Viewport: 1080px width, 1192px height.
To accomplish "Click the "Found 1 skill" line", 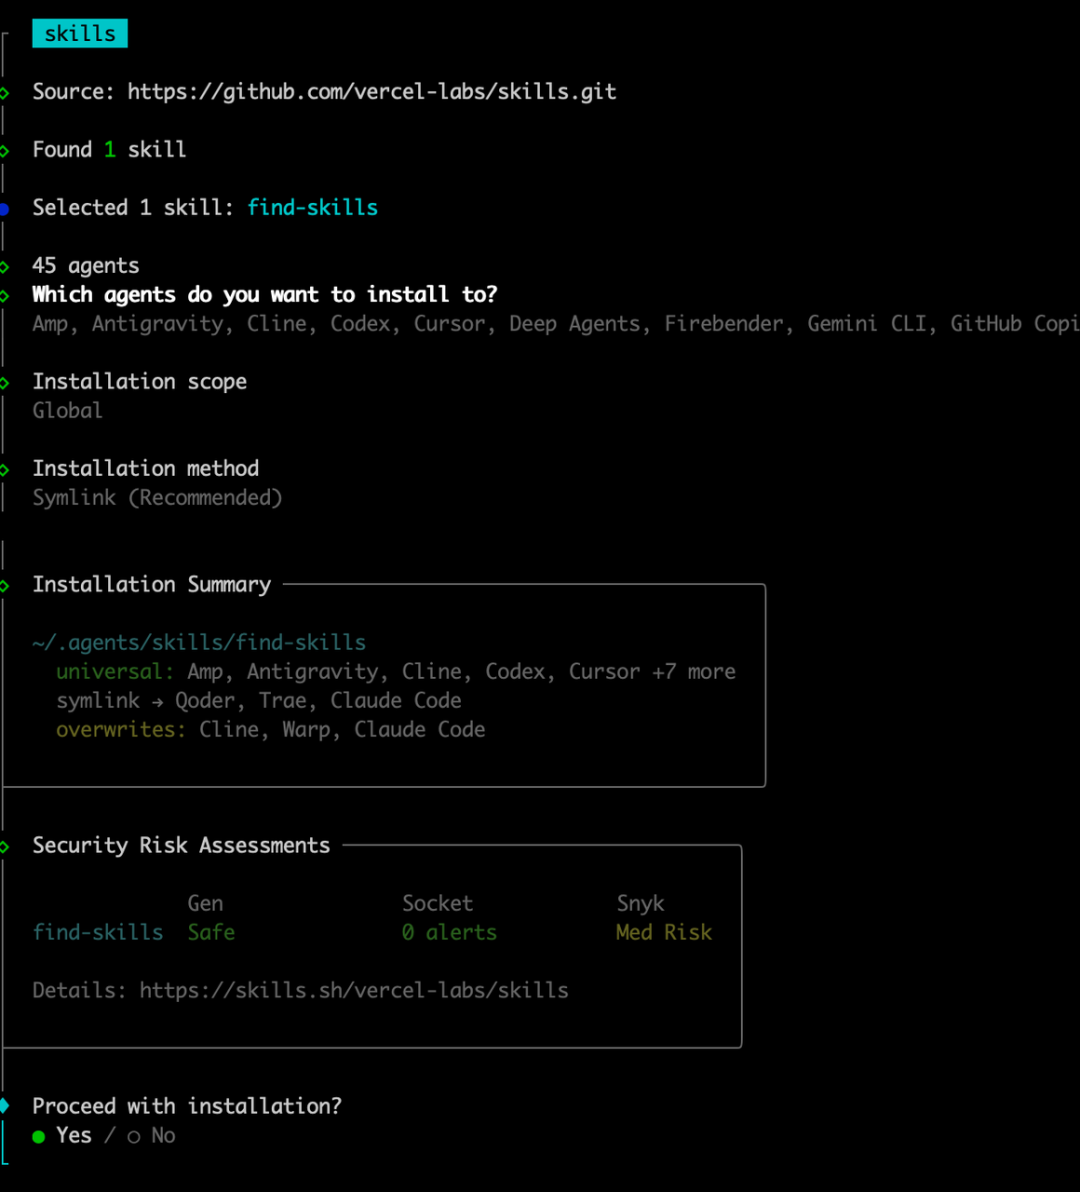I will (x=109, y=150).
